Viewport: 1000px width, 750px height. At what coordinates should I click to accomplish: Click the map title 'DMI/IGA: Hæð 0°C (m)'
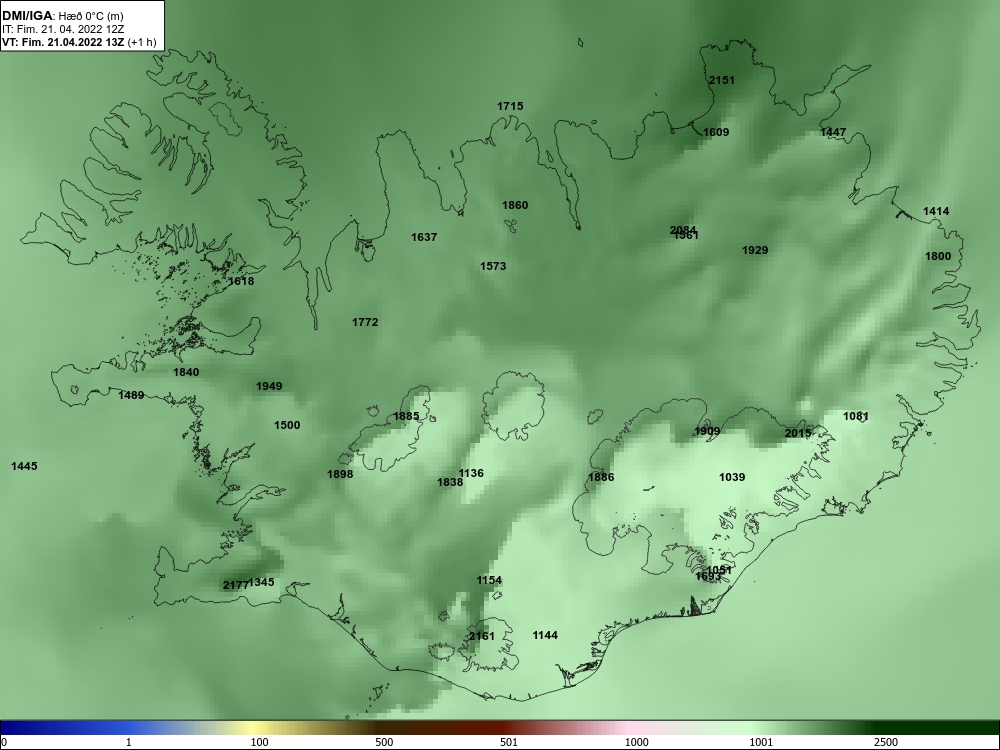click(x=62, y=16)
